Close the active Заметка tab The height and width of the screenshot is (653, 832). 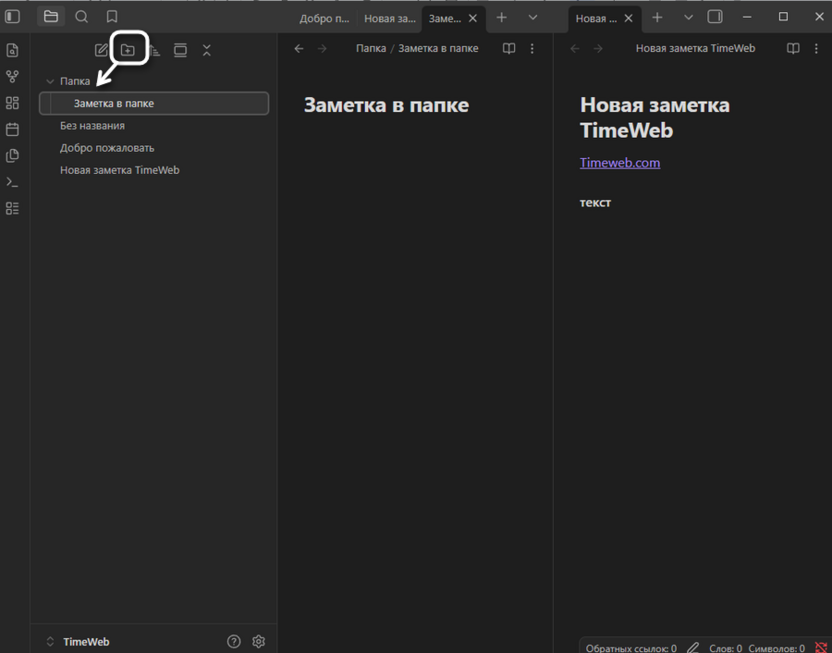[473, 18]
